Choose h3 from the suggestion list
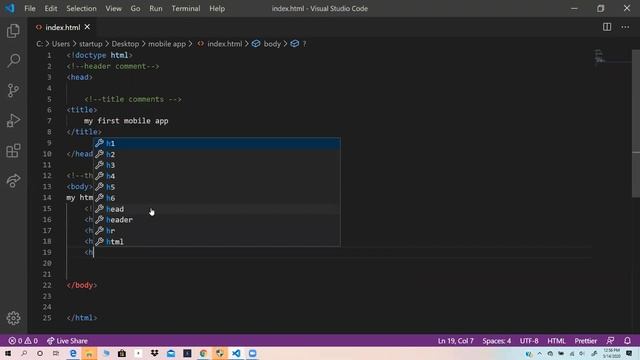Viewport: 640px width, 360px height. tap(217, 165)
